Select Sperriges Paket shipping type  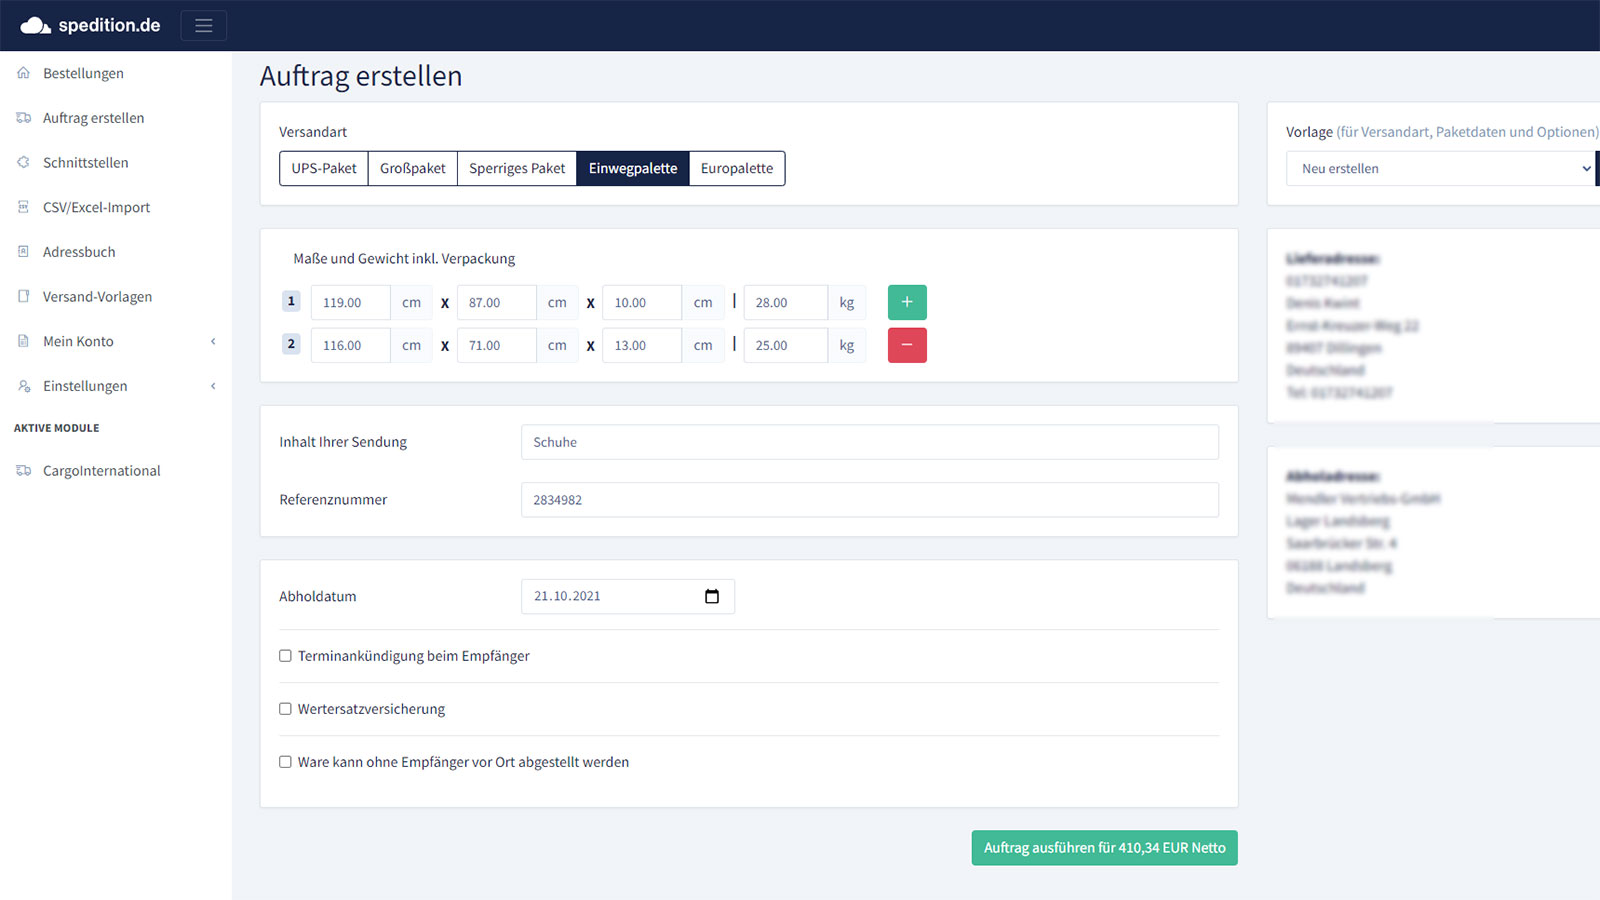[x=517, y=168]
